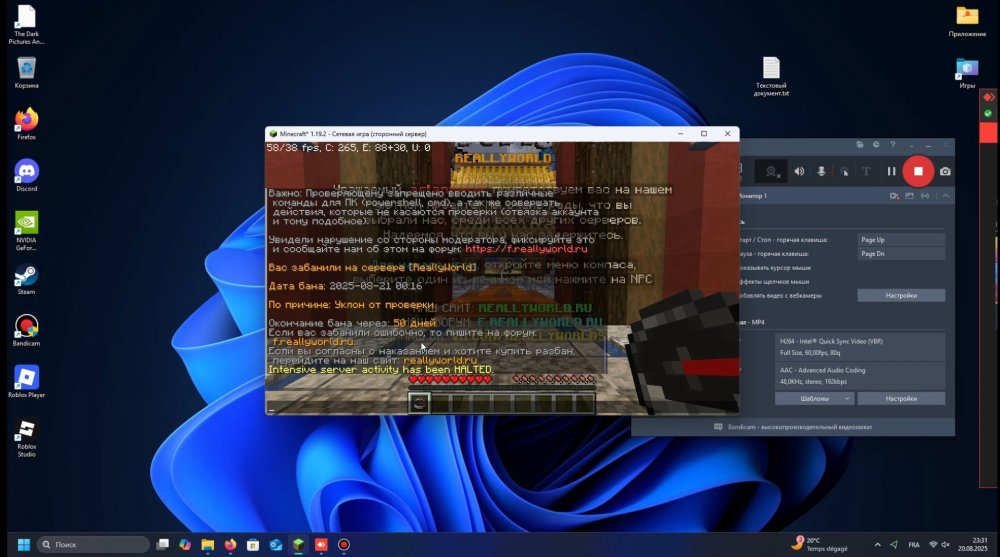Open the Игры desktop folder shortcut

point(967,73)
